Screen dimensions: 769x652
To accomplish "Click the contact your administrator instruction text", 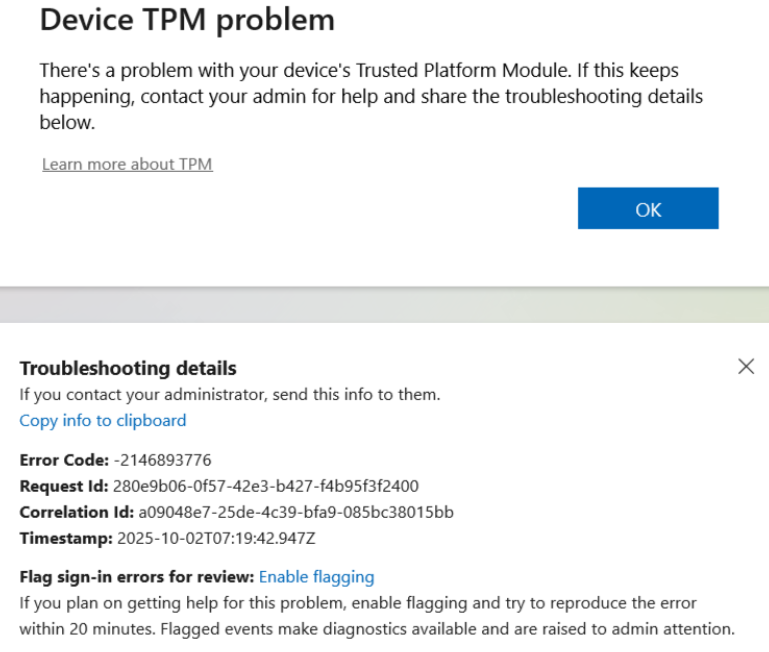I will click(230, 394).
